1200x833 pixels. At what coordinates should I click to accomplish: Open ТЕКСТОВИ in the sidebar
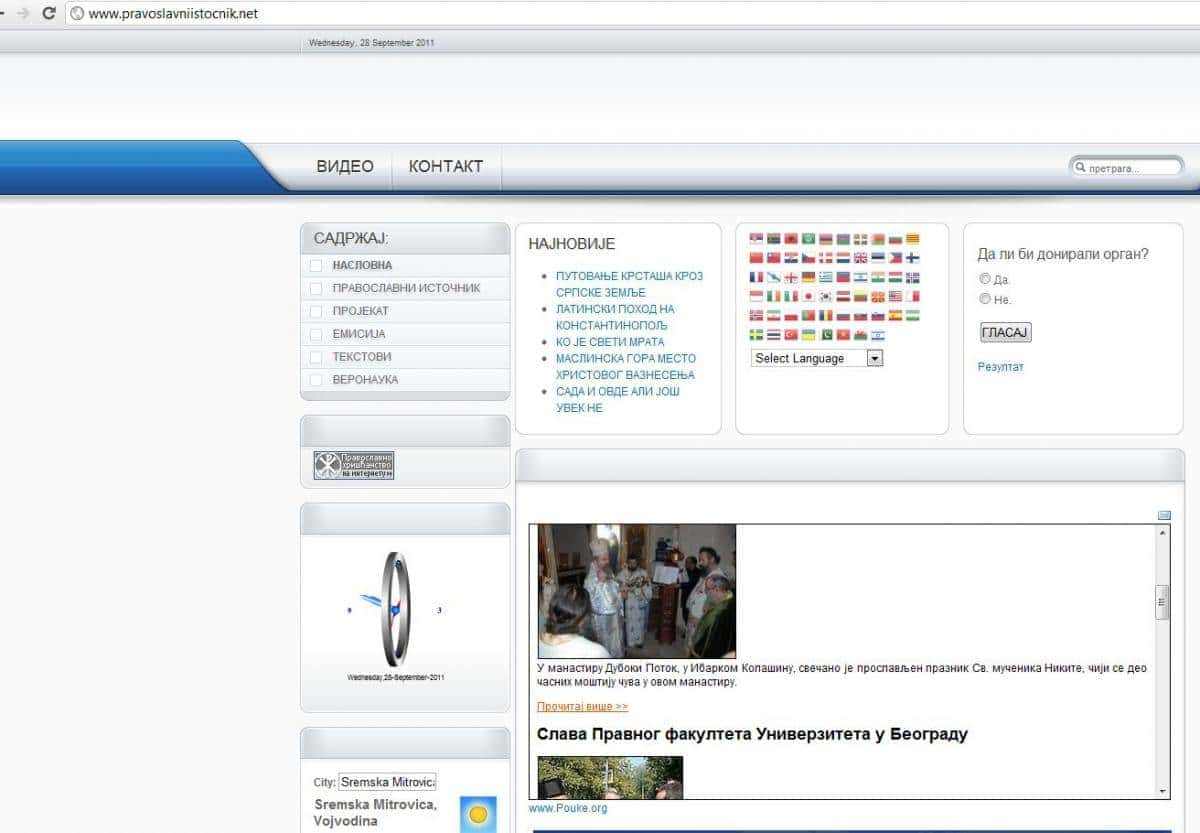(x=362, y=357)
